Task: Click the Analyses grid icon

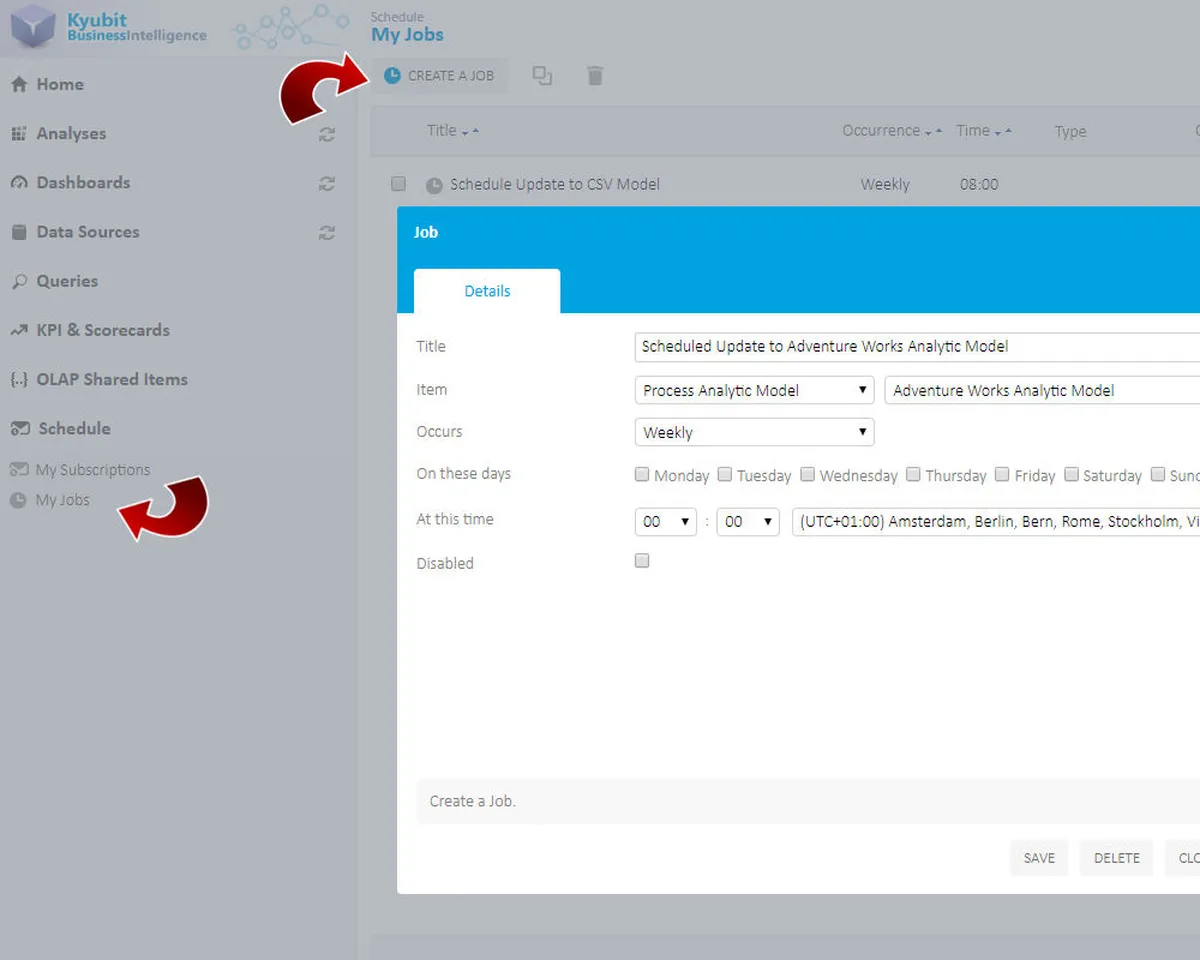Action: 18,134
